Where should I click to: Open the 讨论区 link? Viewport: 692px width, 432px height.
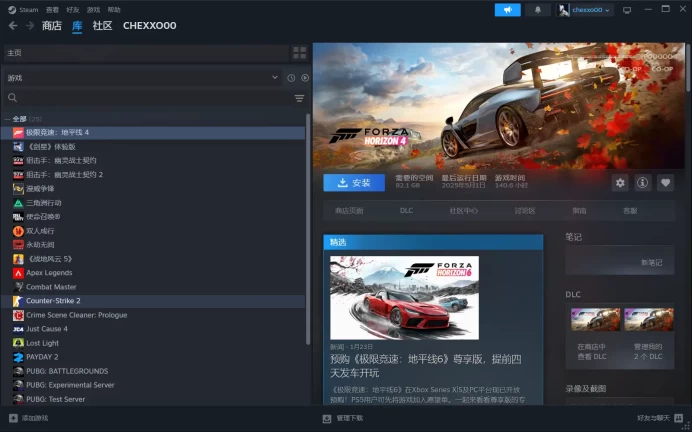[x=525, y=211]
